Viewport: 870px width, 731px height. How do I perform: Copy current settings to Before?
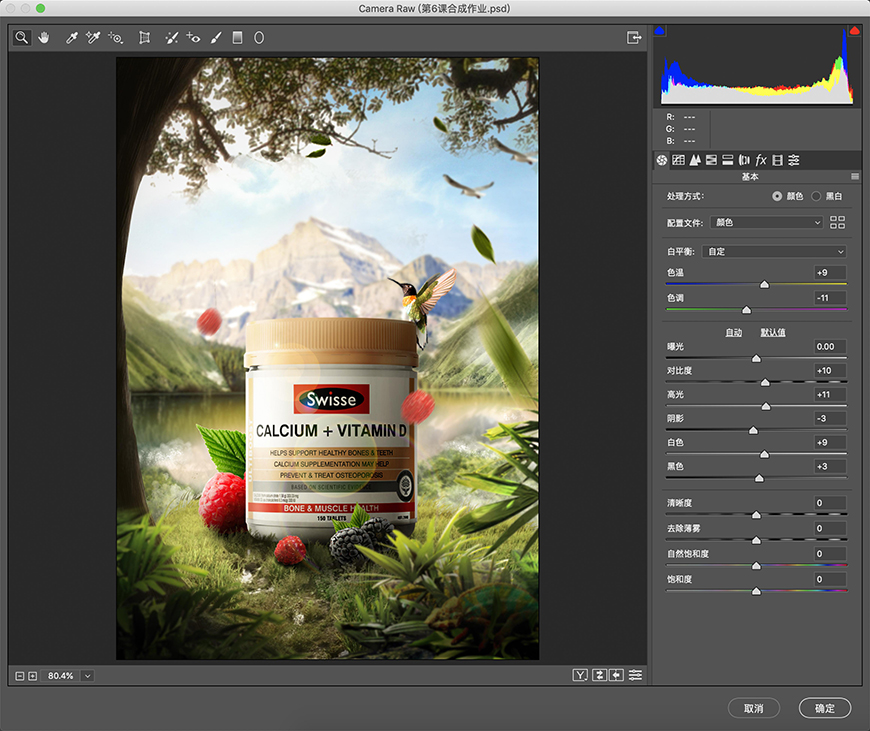pyautogui.click(x=616, y=675)
